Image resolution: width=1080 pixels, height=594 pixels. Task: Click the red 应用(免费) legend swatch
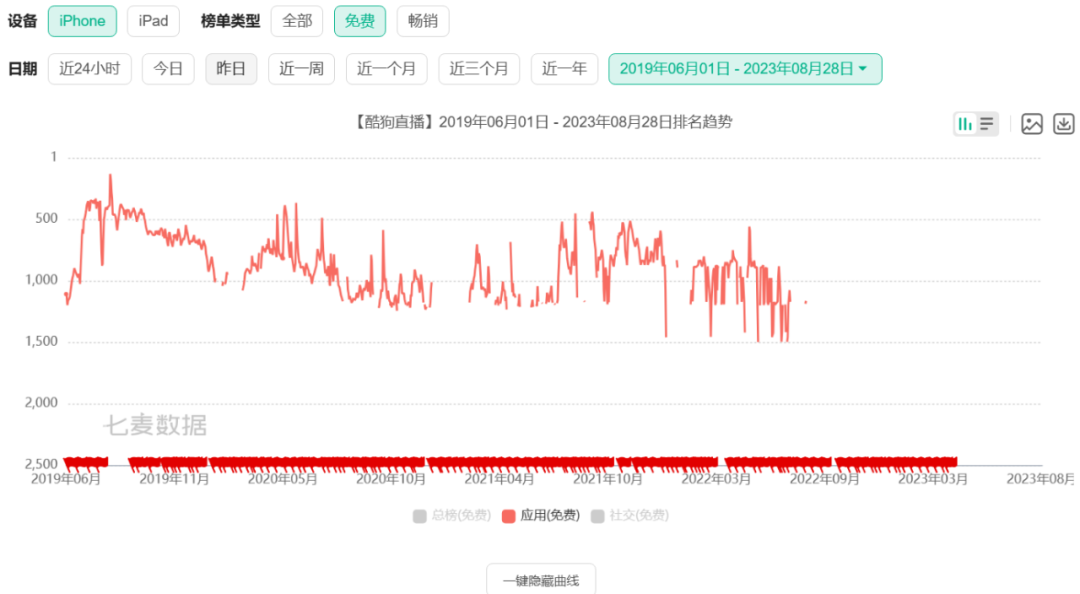pos(508,516)
